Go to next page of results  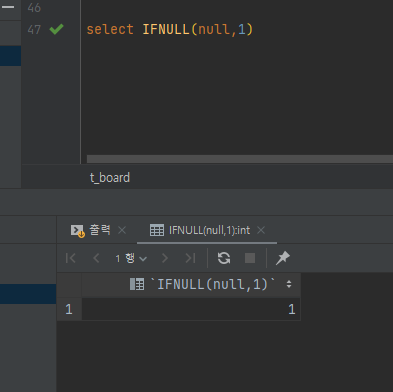click(x=165, y=258)
